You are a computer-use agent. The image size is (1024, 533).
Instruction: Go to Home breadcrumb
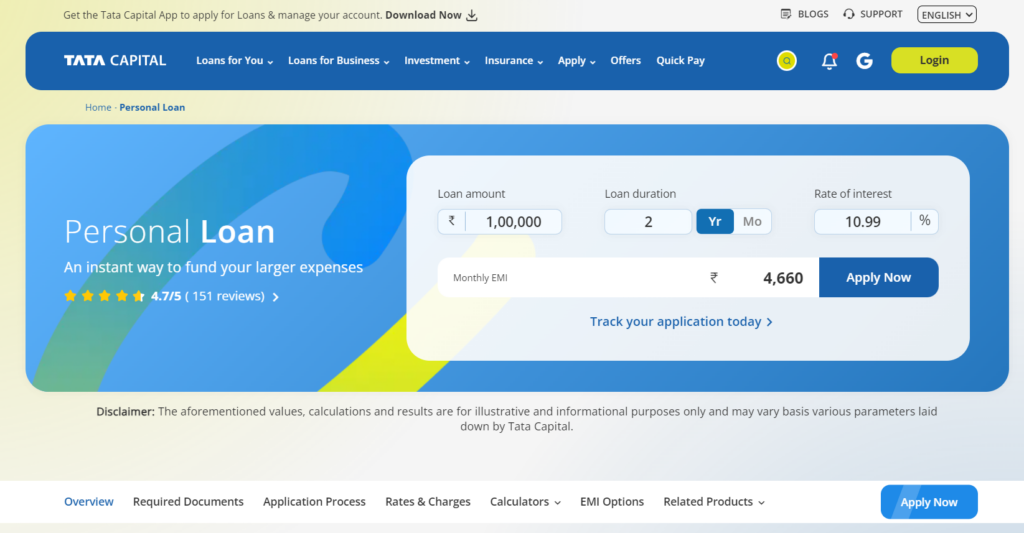click(98, 108)
